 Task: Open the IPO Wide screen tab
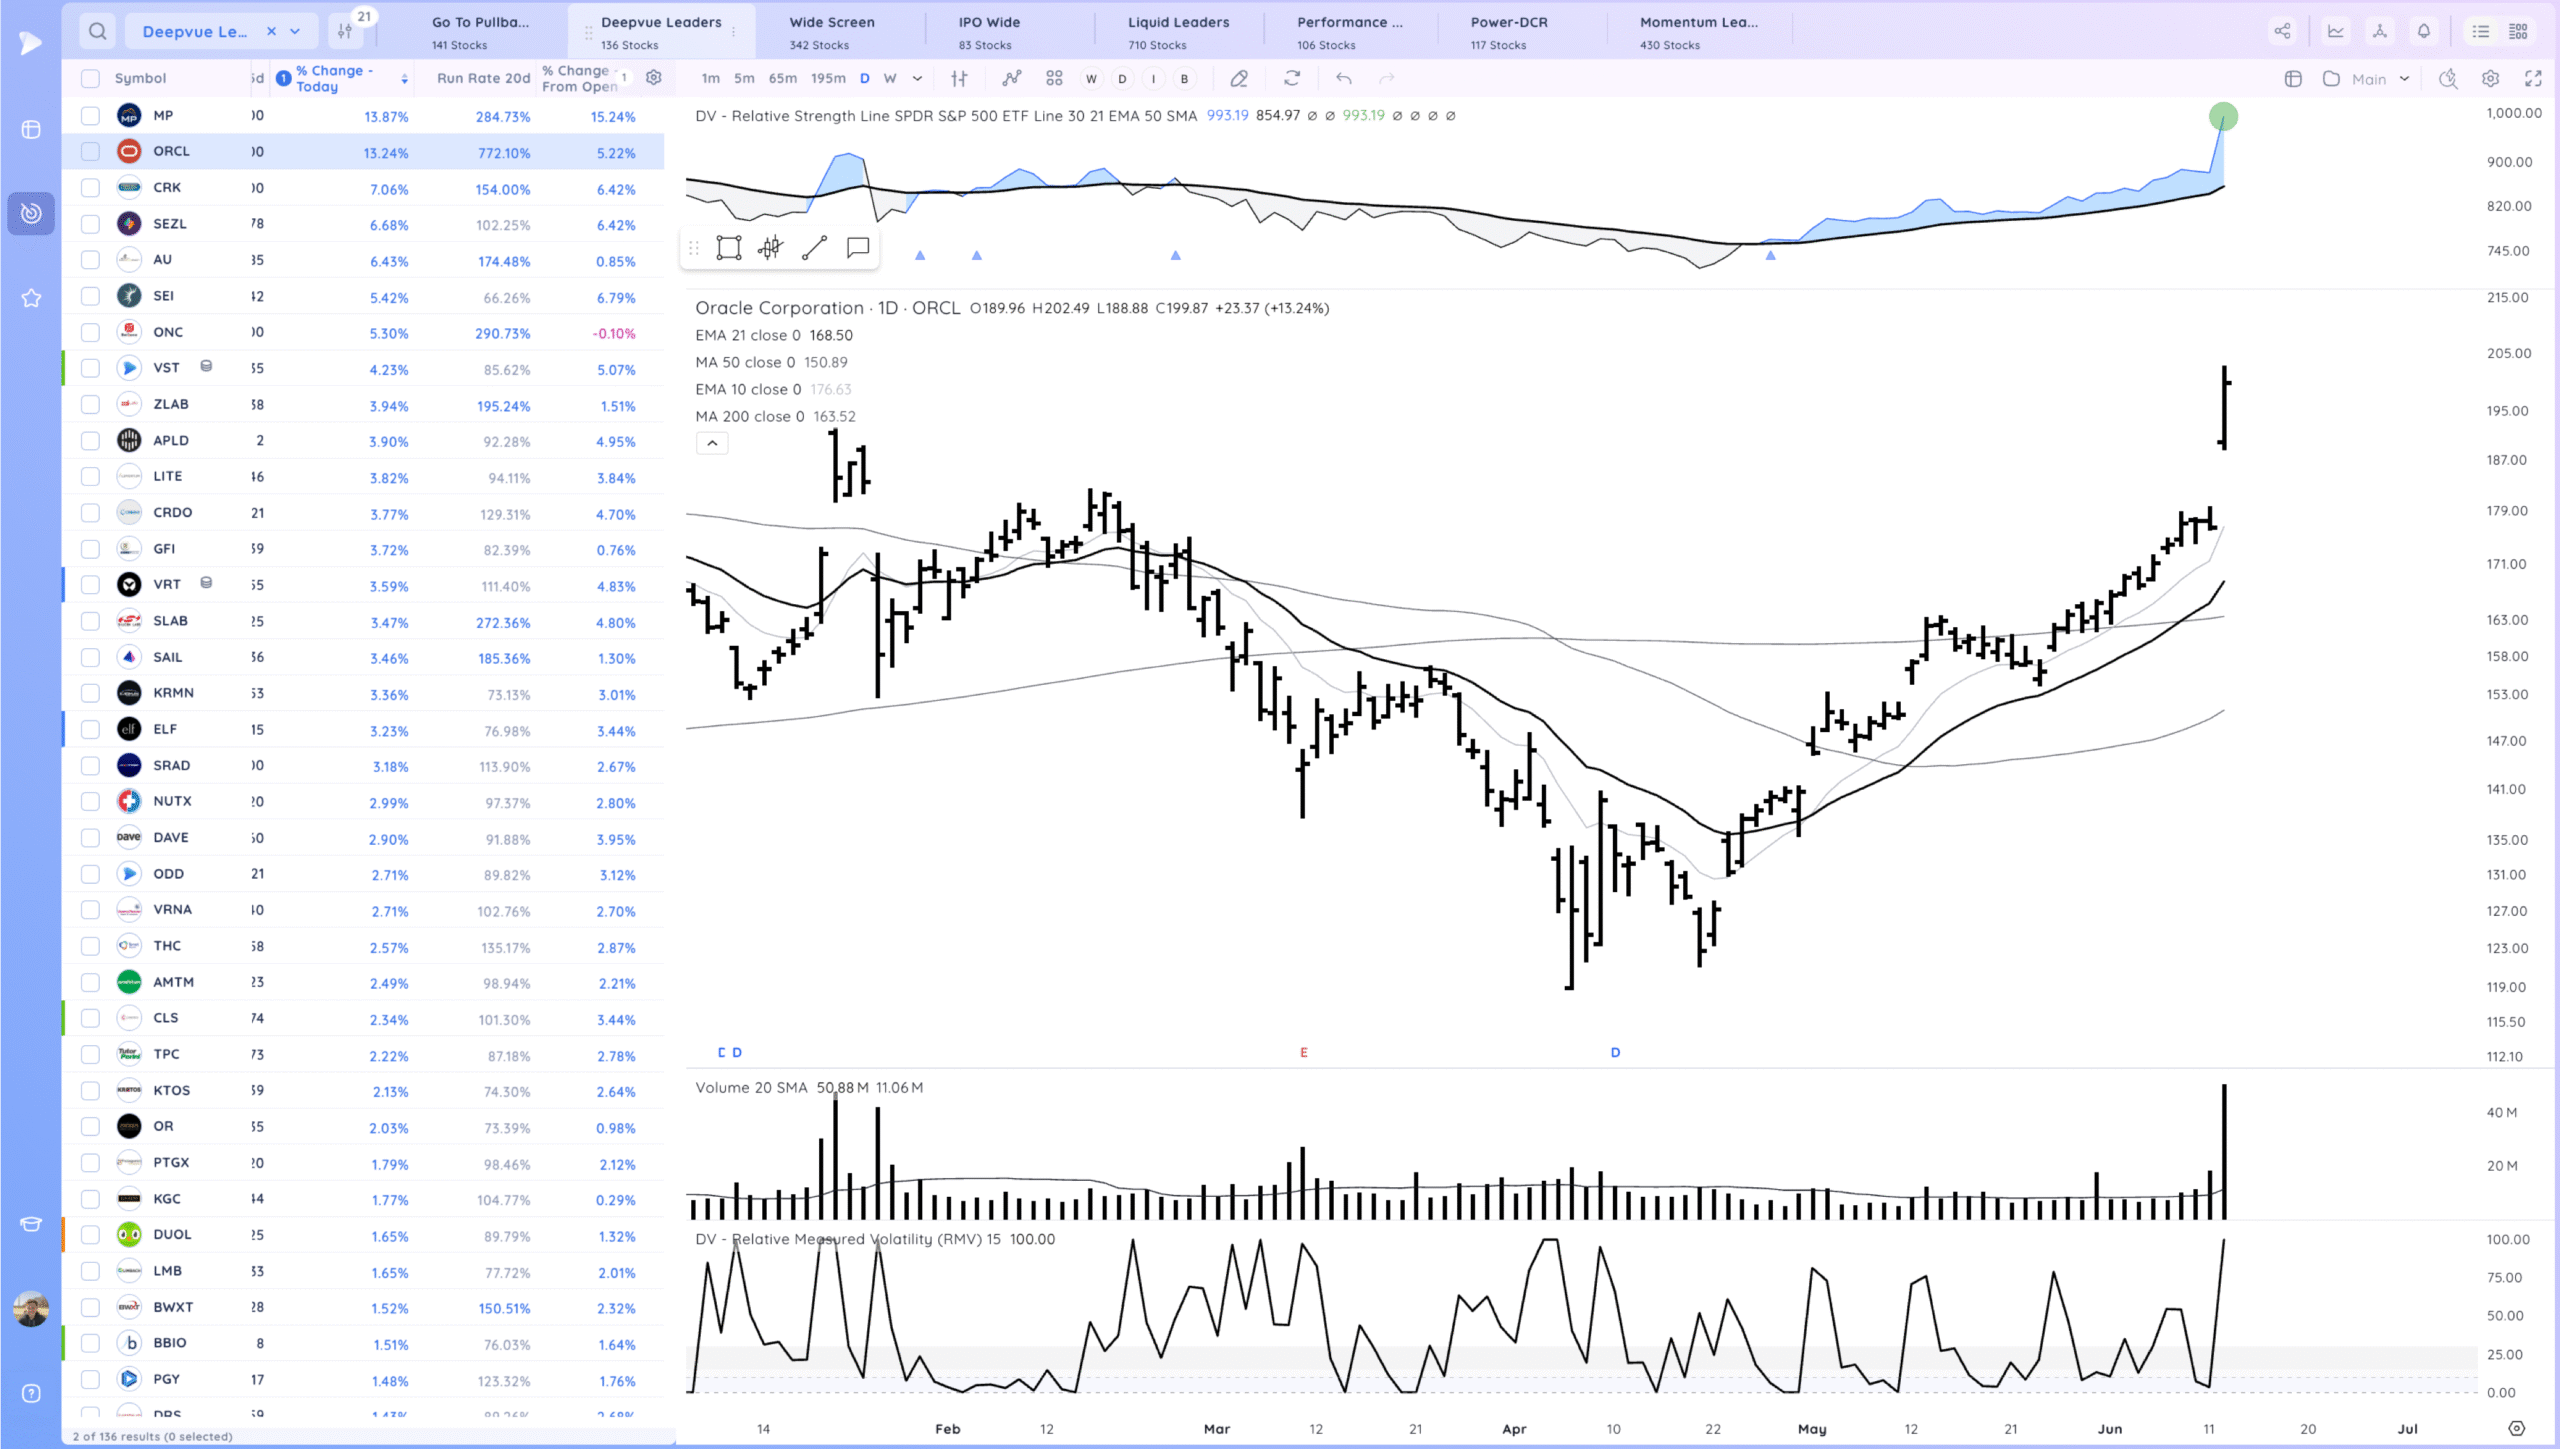coord(988,31)
